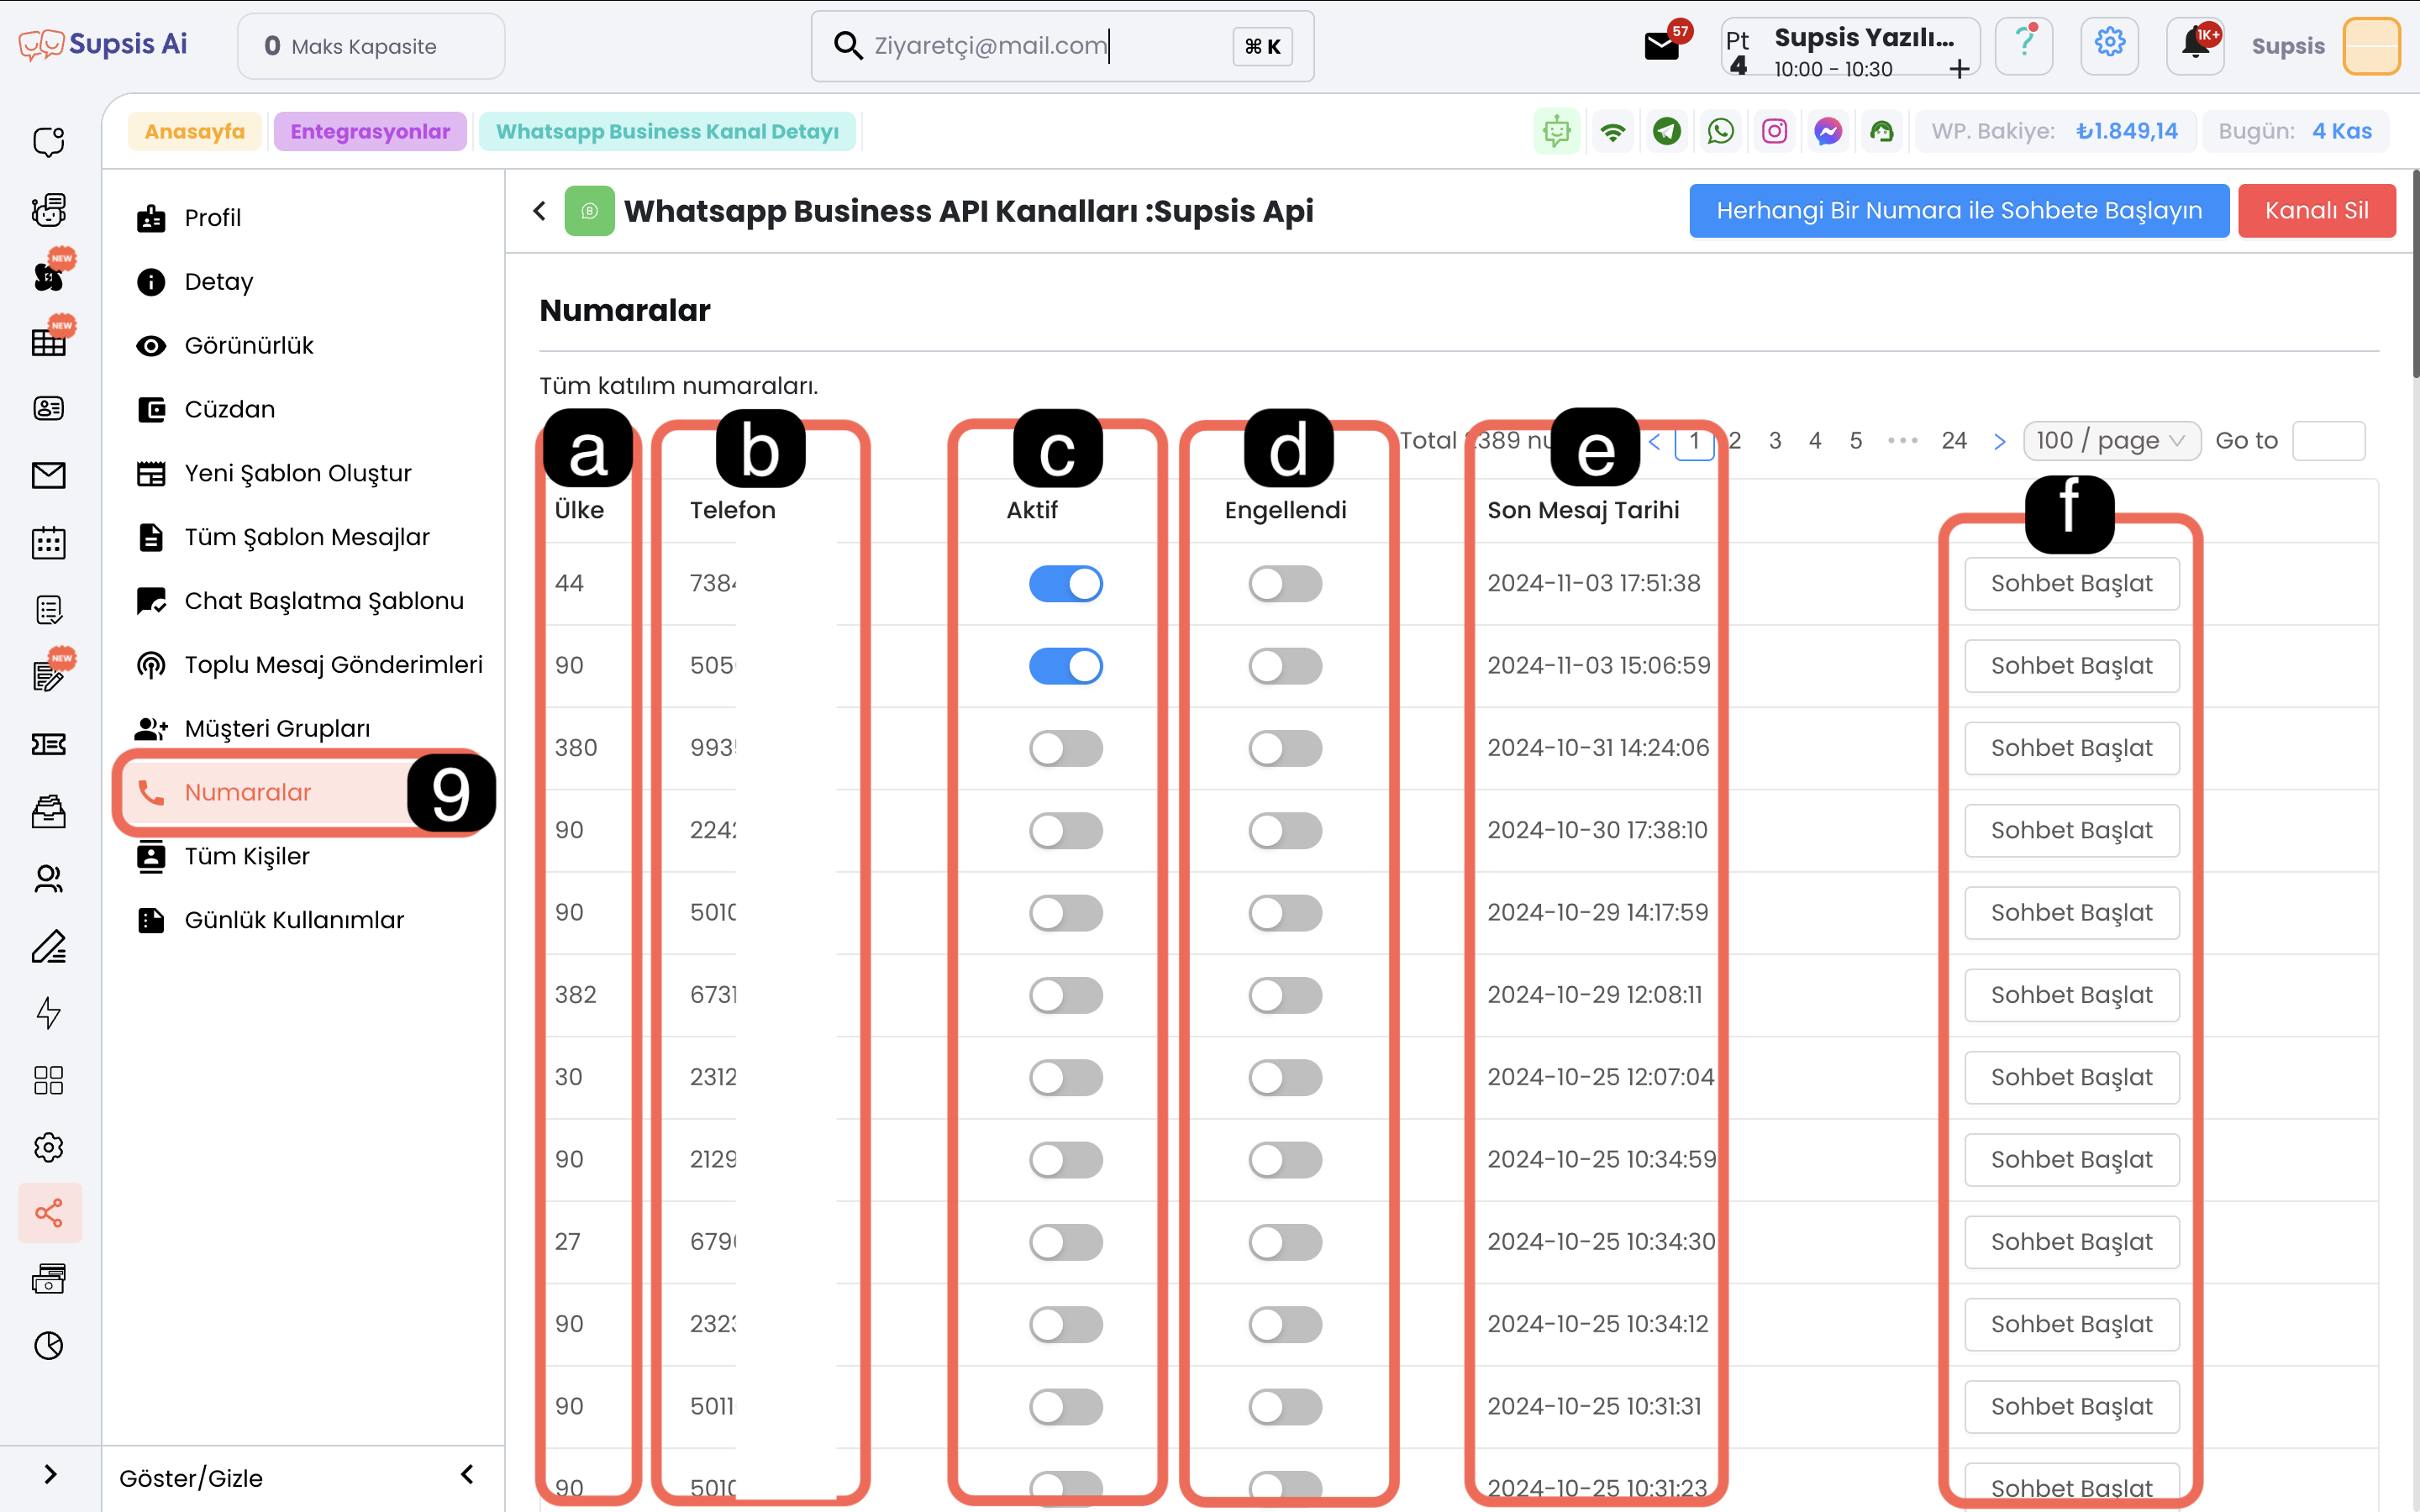2420x1512 pixels.
Task: Click the Maks Kapasite field
Action: click(x=371, y=46)
